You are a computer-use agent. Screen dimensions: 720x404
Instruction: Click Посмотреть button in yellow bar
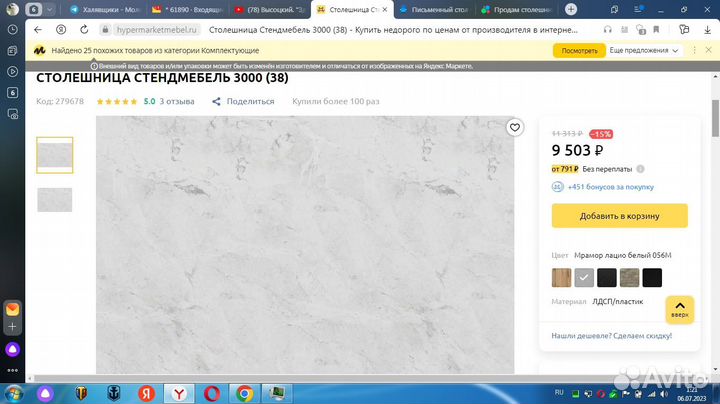579,50
